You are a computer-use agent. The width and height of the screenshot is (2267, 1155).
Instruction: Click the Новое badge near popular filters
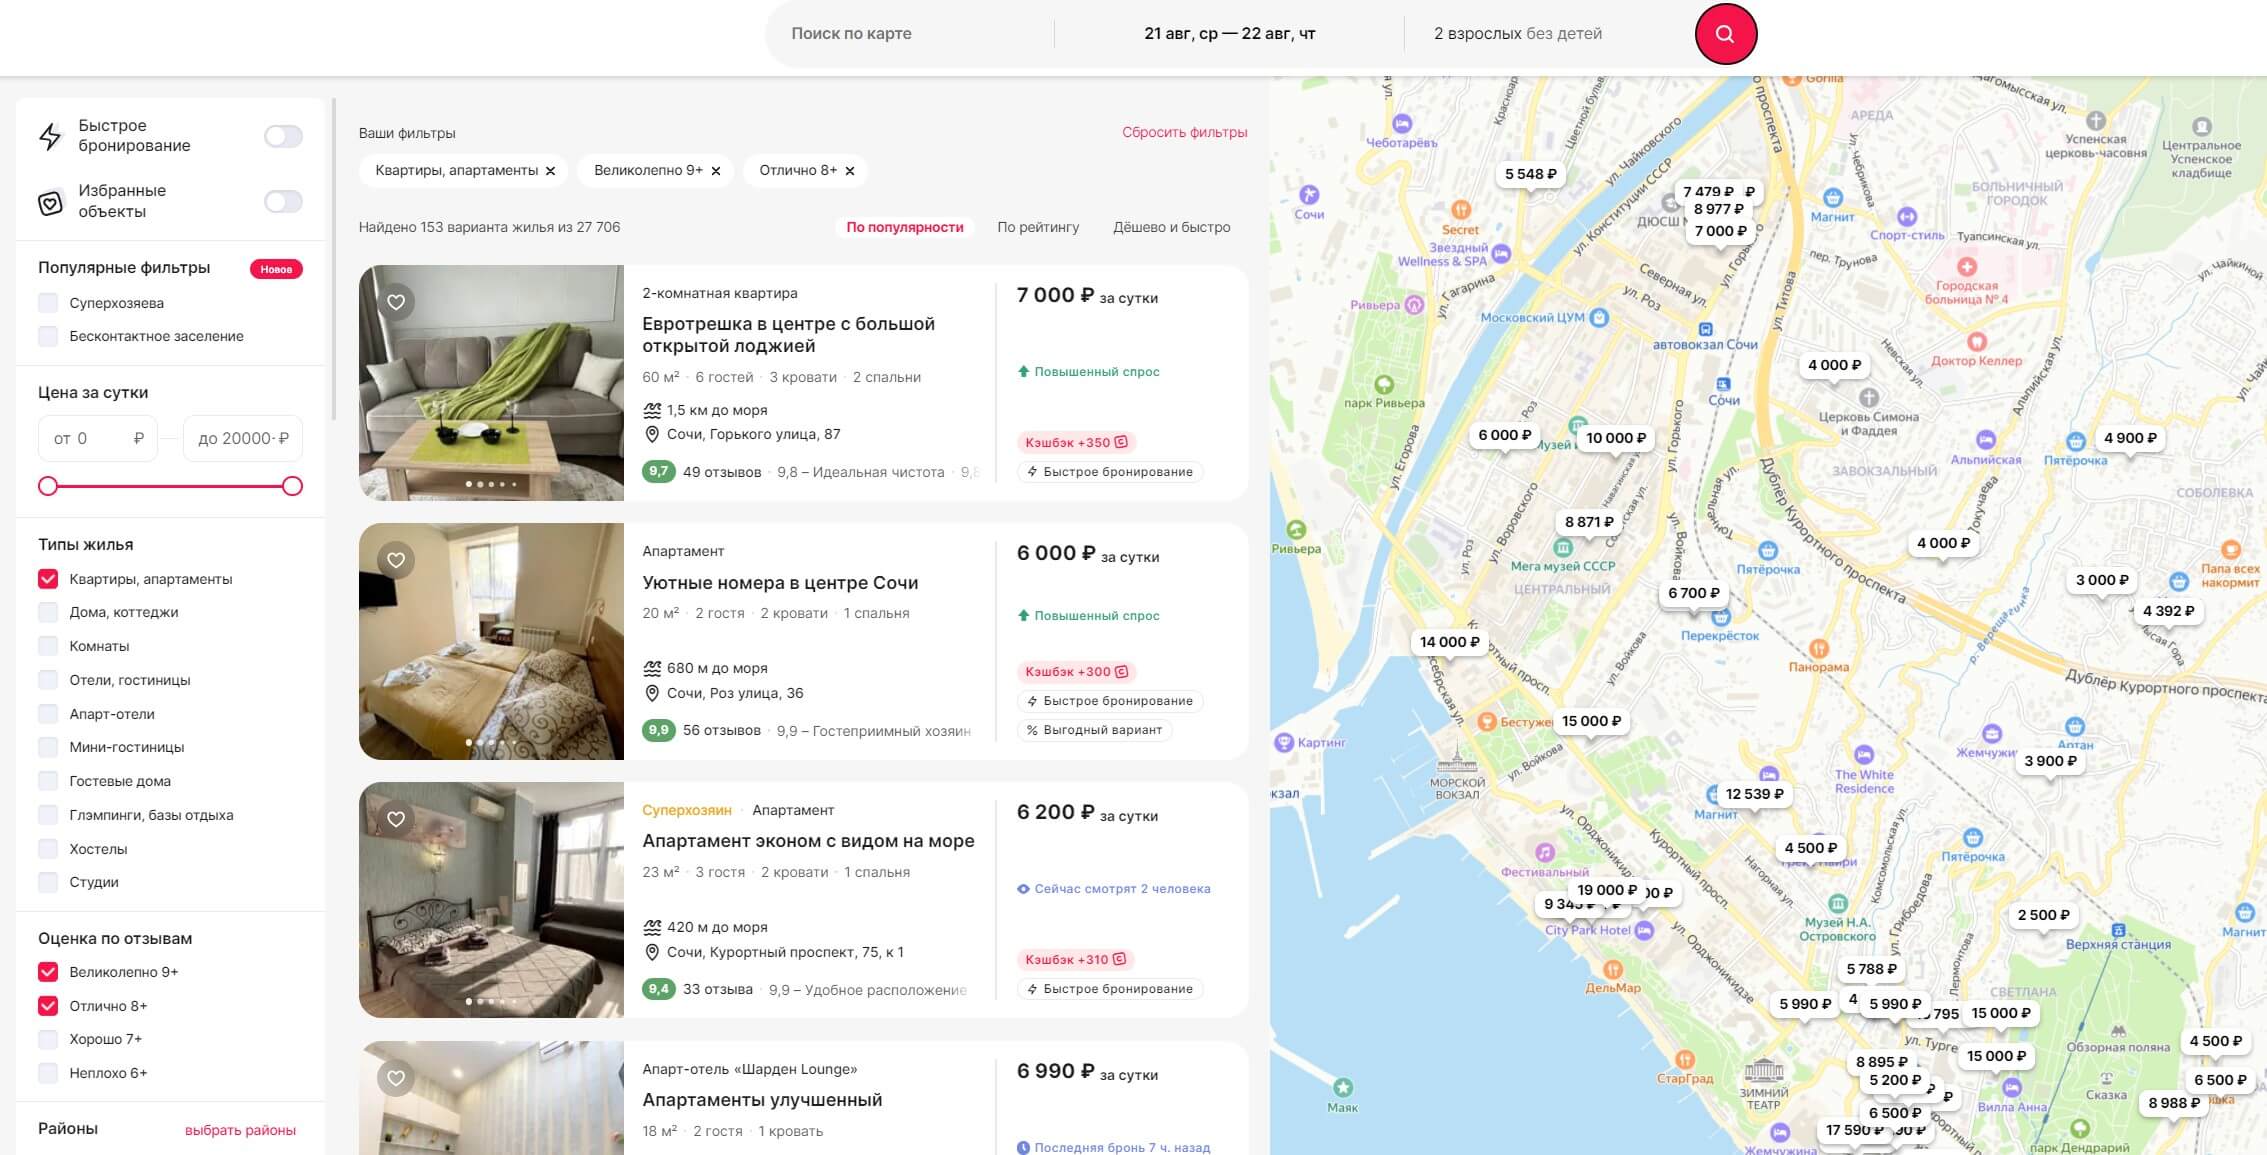click(x=276, y=269)
